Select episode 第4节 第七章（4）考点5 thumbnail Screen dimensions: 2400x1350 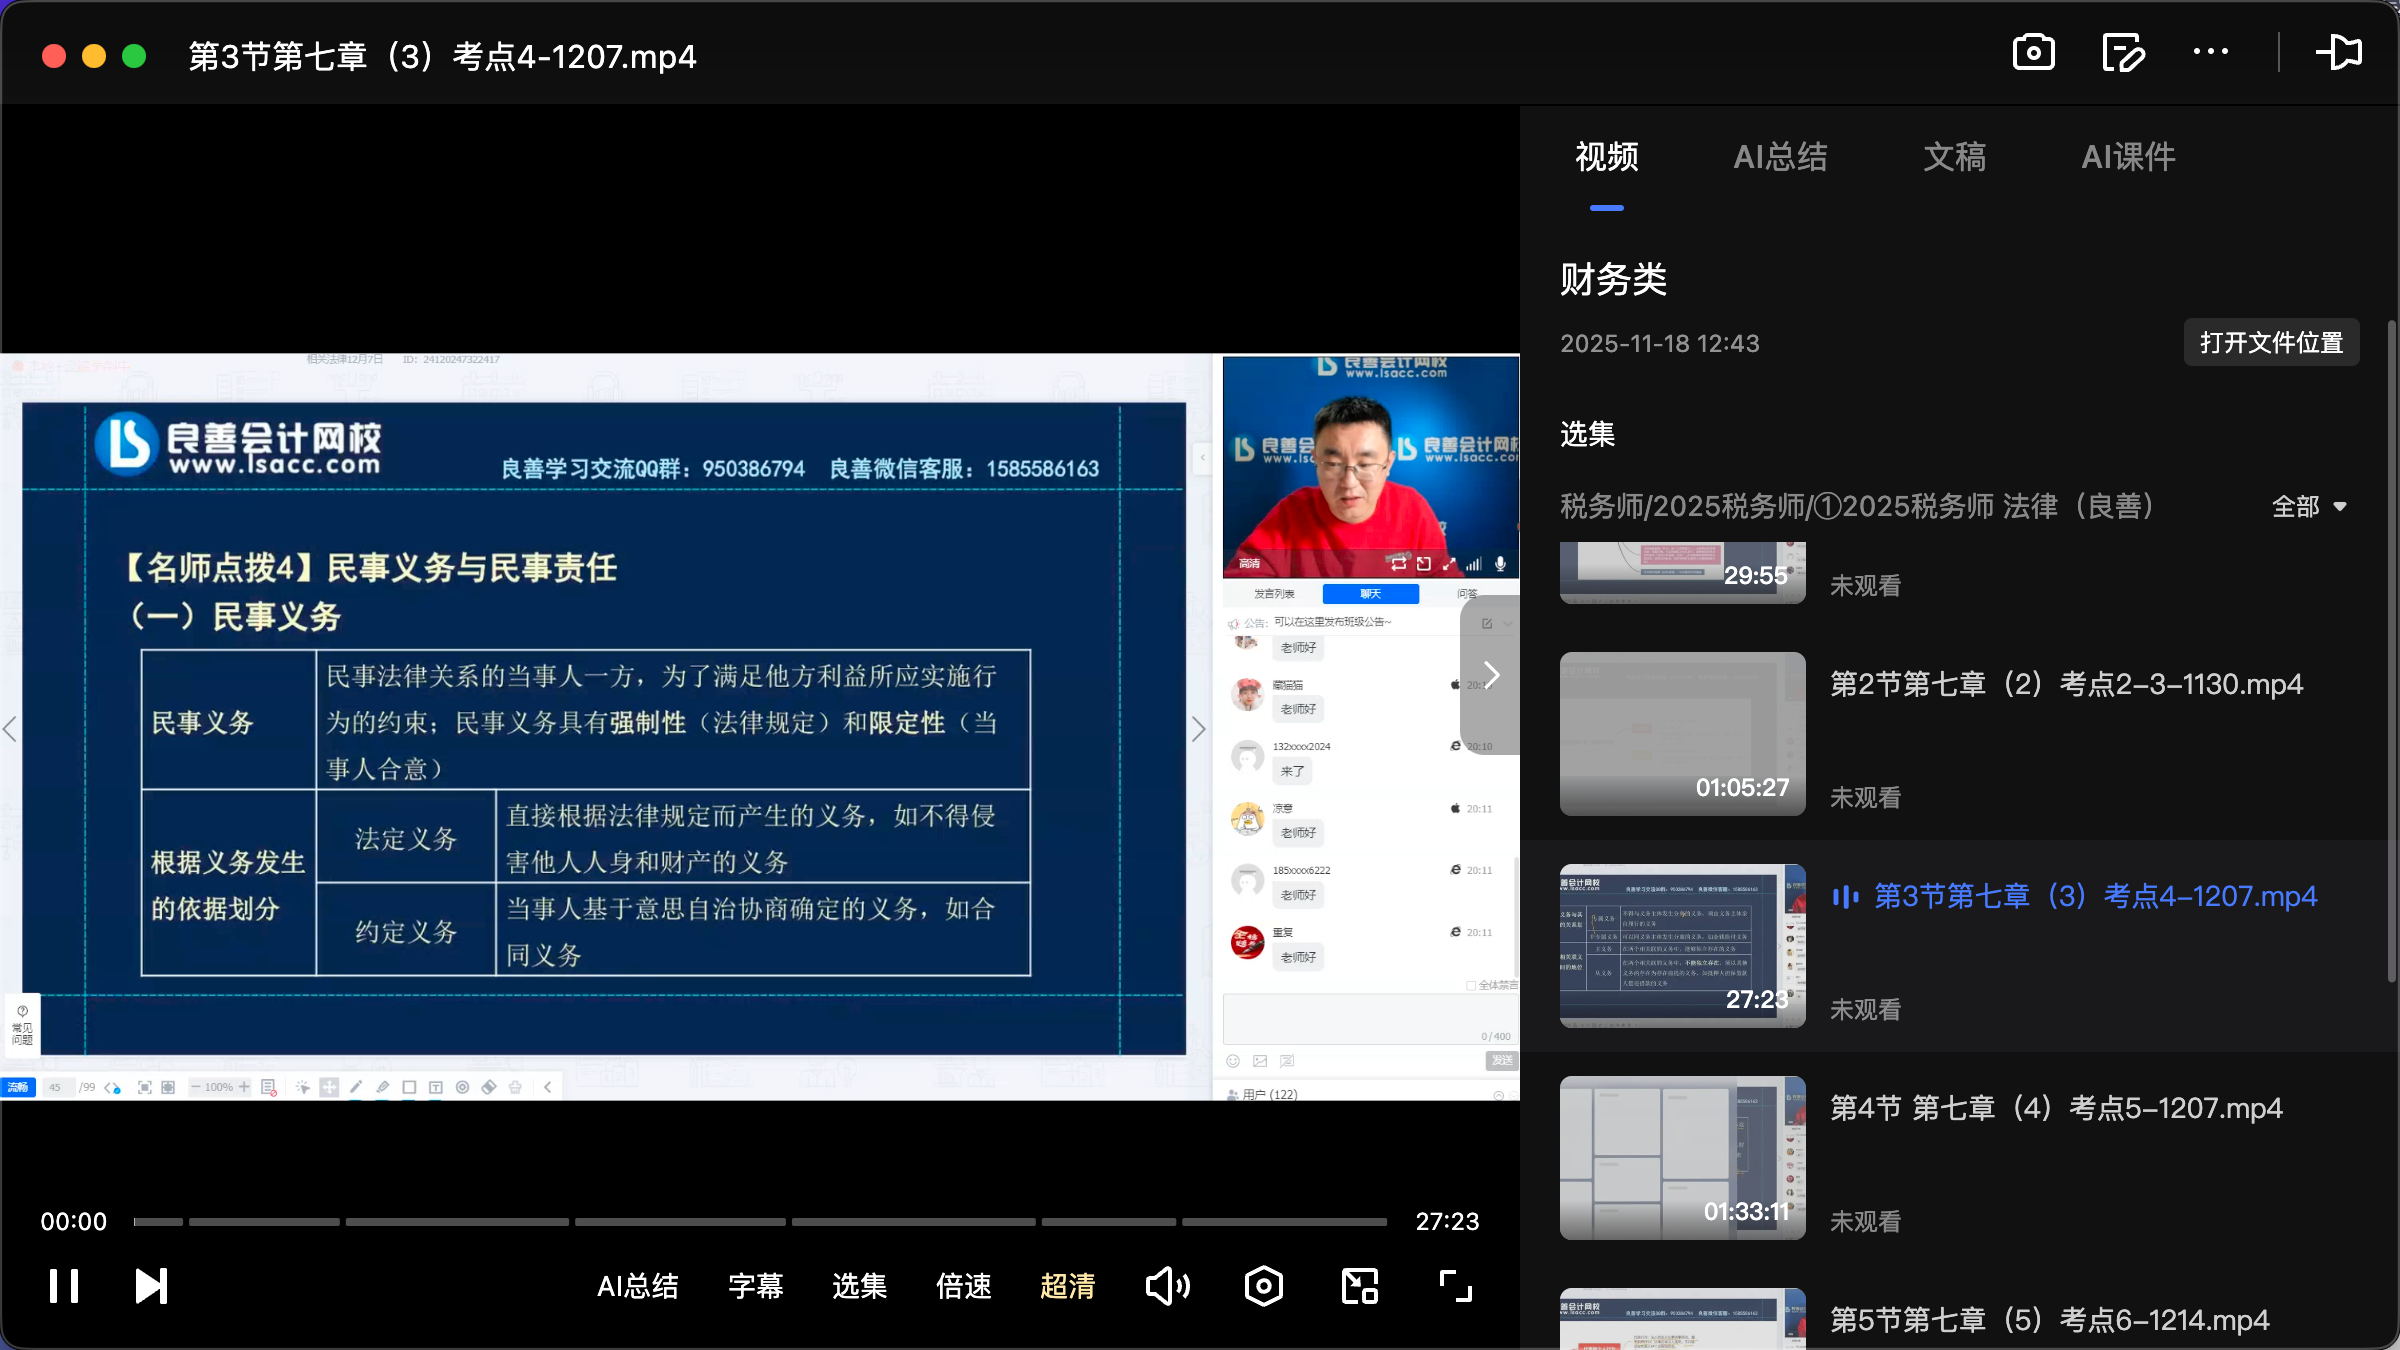click(x=1681, y=1158)
